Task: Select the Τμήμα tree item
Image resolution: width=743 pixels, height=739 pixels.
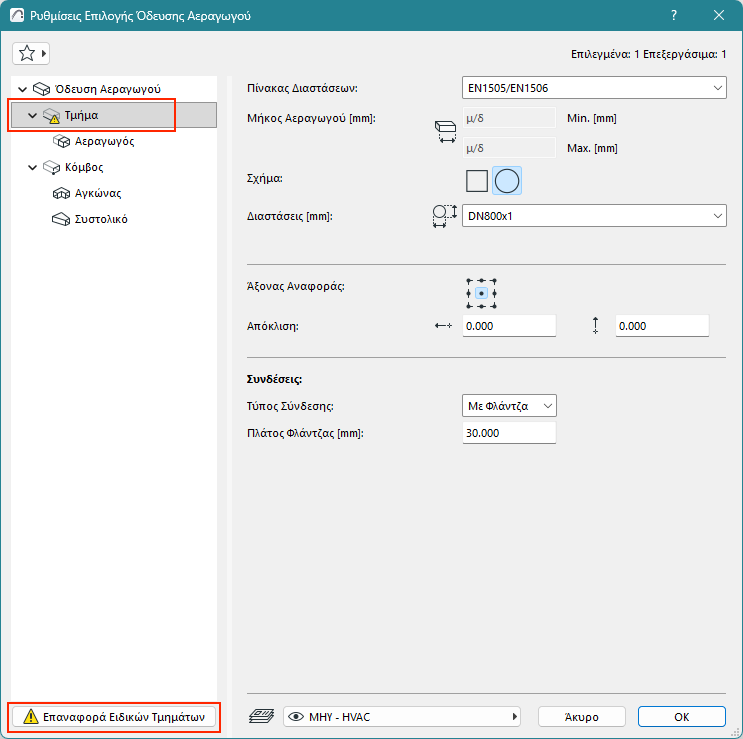Action: pos(114,115)
